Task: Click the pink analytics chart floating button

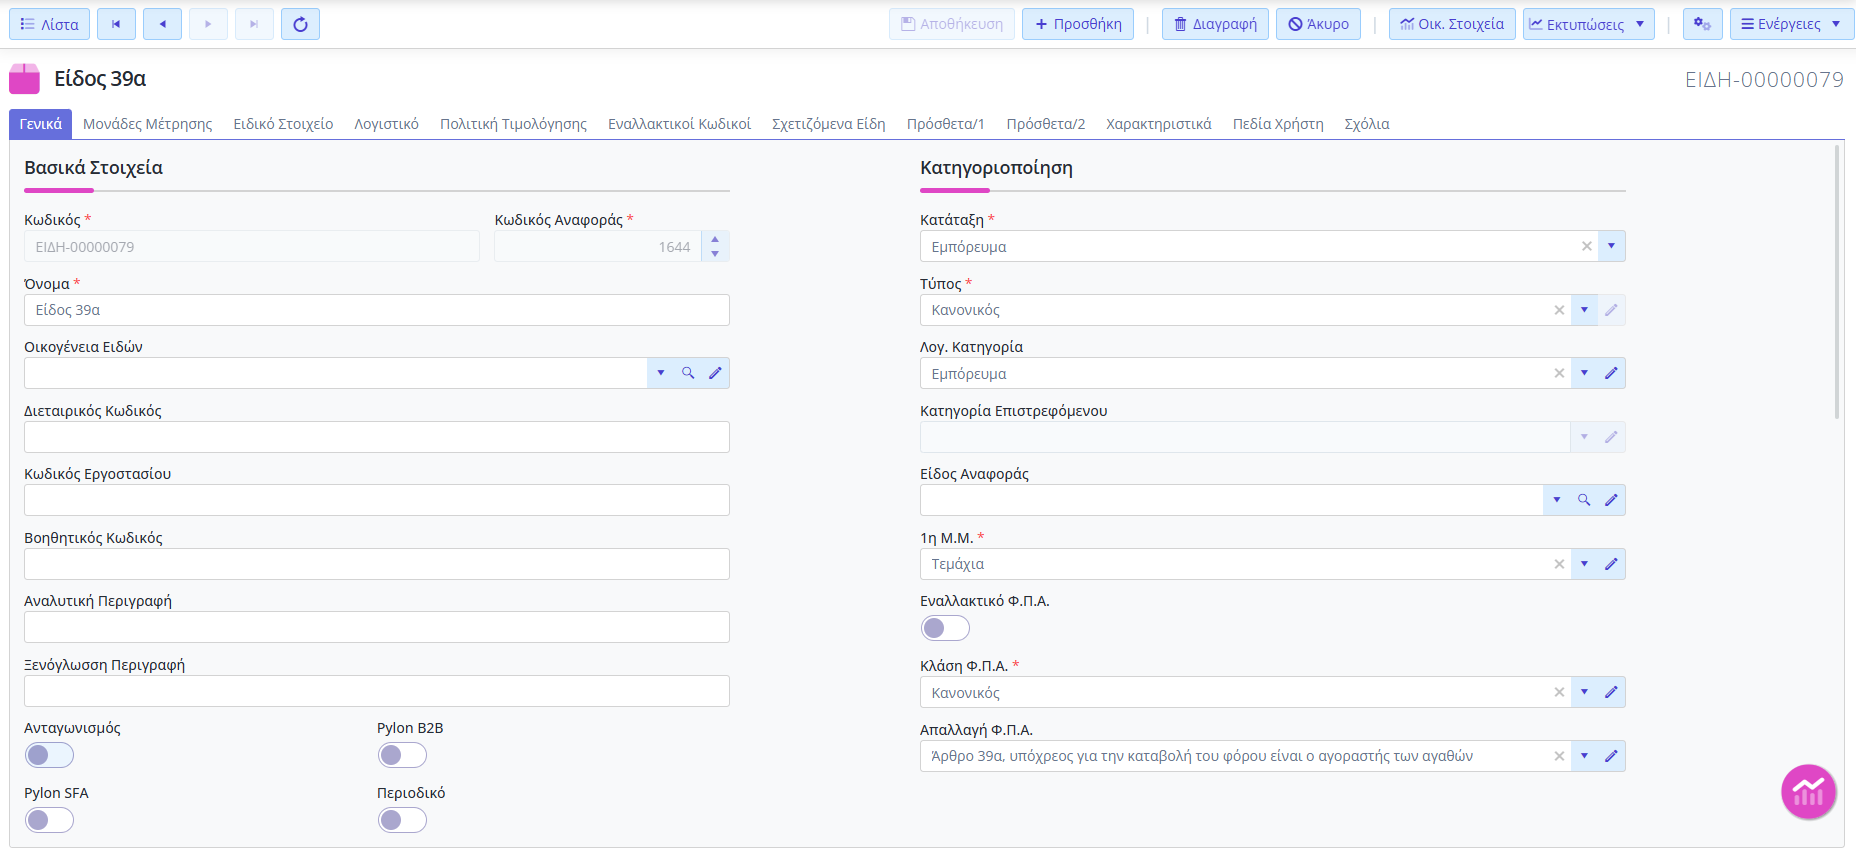Action: 1808,792
